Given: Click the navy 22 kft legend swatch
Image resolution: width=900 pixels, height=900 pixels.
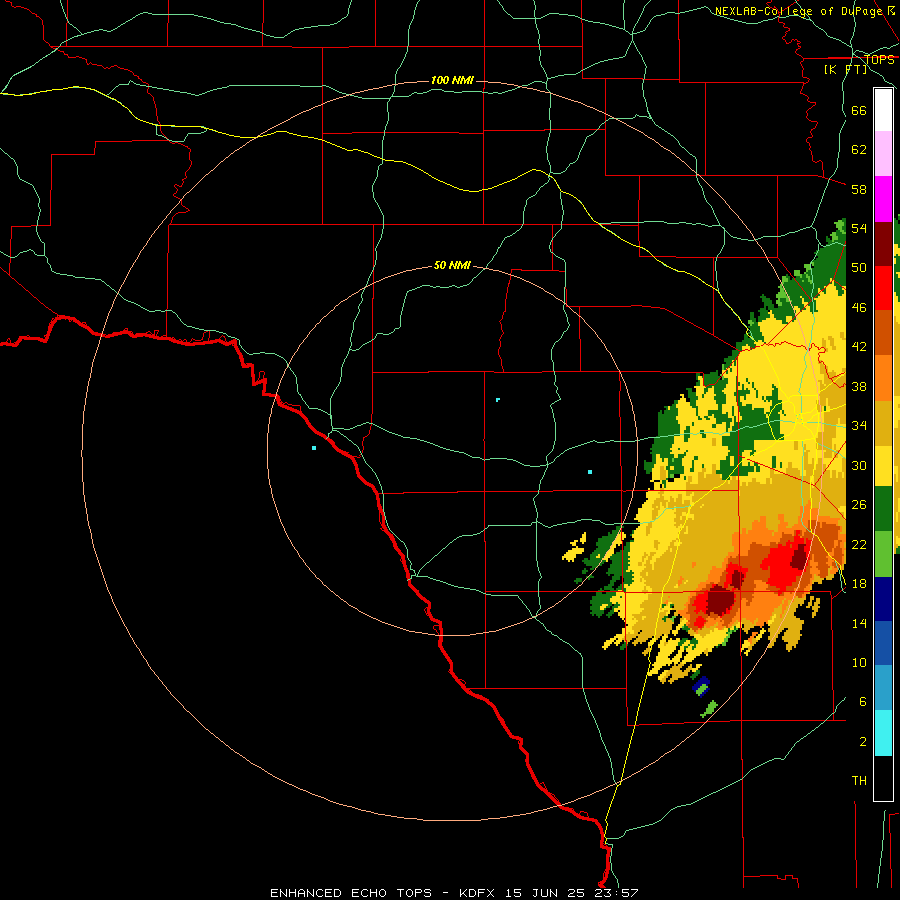Looking at the screenshot, I should (883, 599).
